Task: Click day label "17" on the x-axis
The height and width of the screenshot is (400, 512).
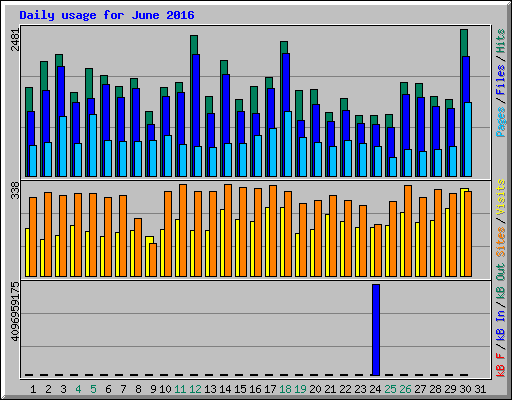Action: coord(270,389)
